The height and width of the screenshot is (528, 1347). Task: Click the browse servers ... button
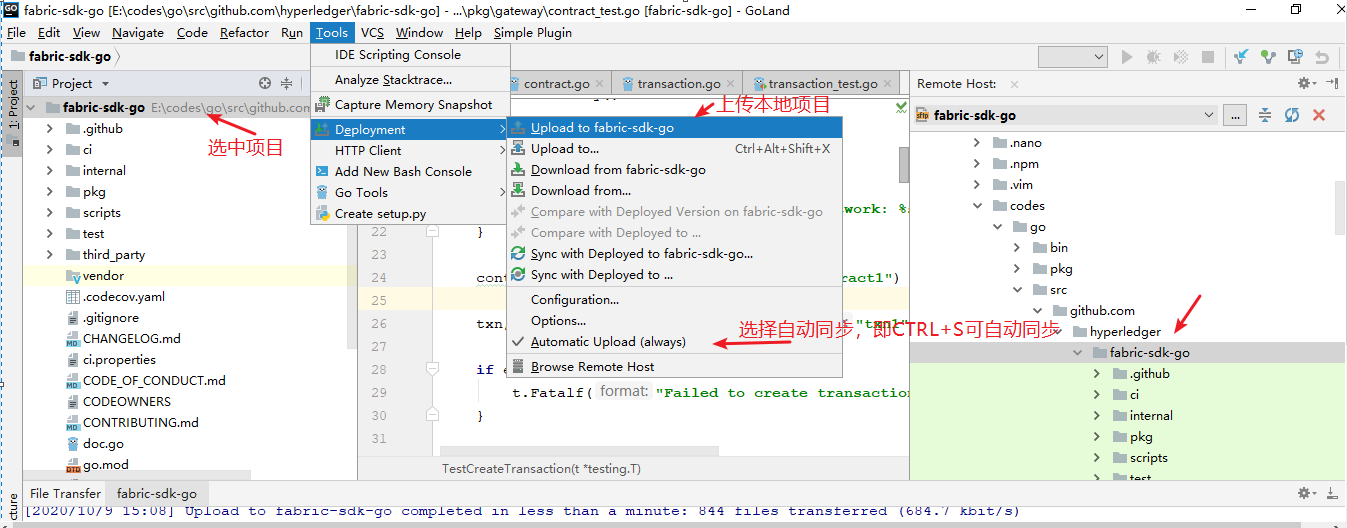[x=1236, y=115]
